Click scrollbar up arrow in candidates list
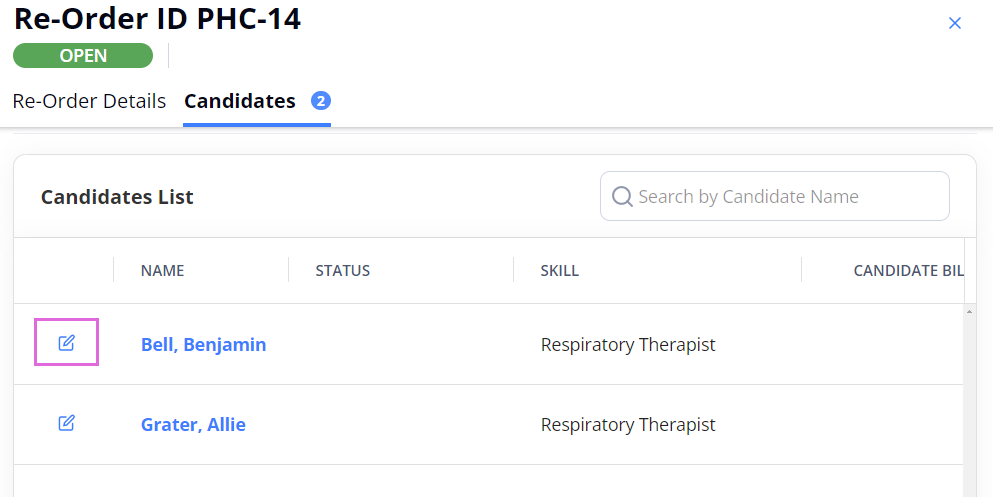Screen dimensions: 993x497 coord(969,311)
